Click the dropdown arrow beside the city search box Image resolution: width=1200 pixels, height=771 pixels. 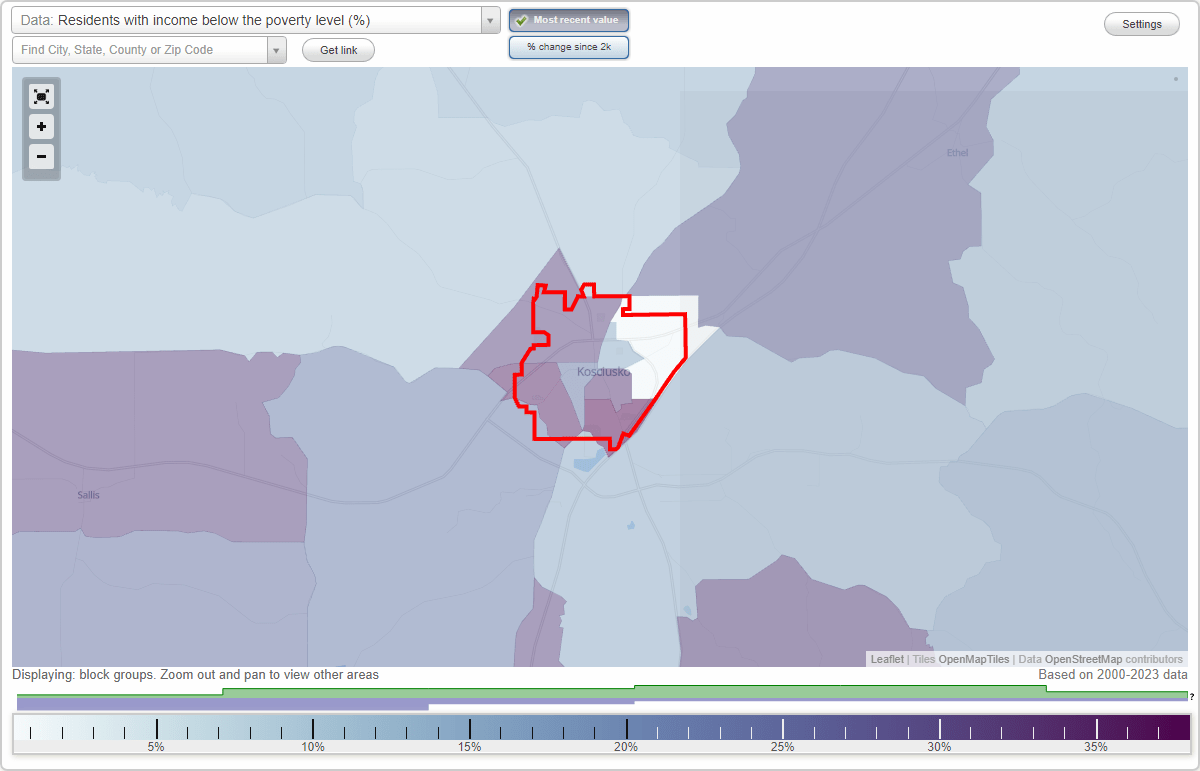click(x=277, y=49)
